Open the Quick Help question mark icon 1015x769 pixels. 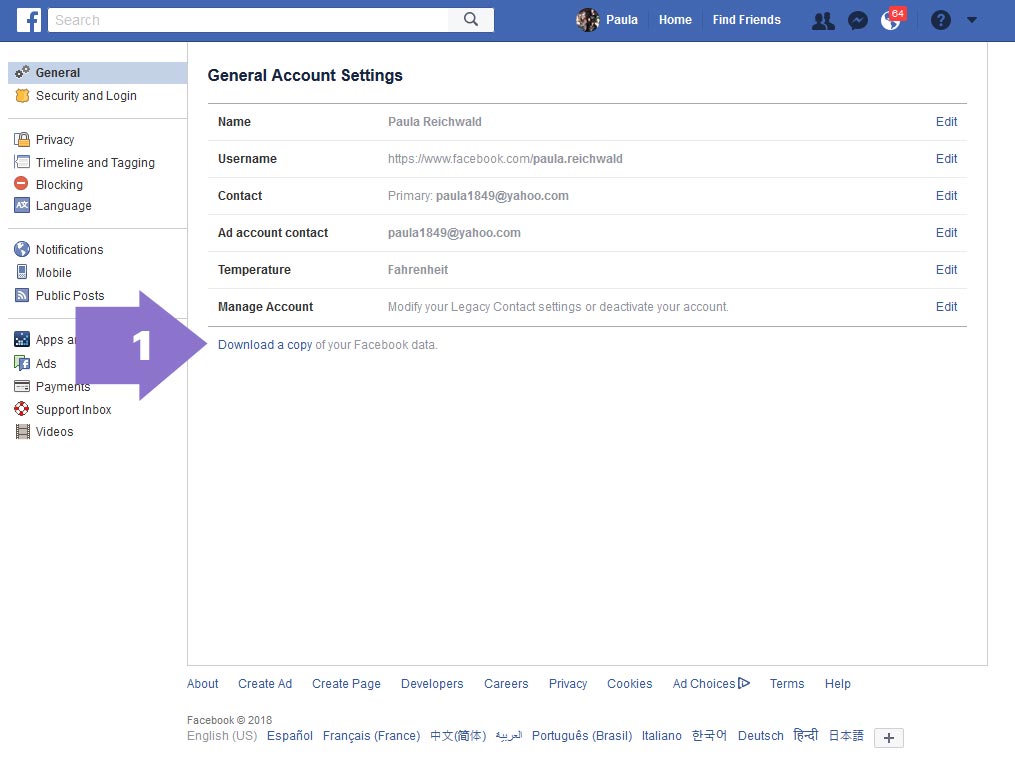click(x=941, y=20)
